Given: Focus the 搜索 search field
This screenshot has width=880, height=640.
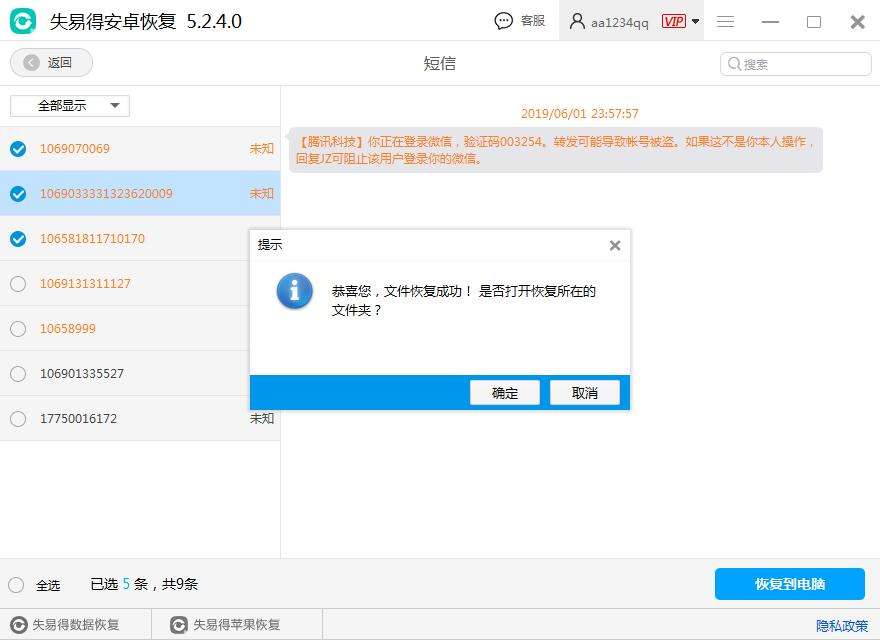Looking at the screenshot, I should tap(795, 64).
